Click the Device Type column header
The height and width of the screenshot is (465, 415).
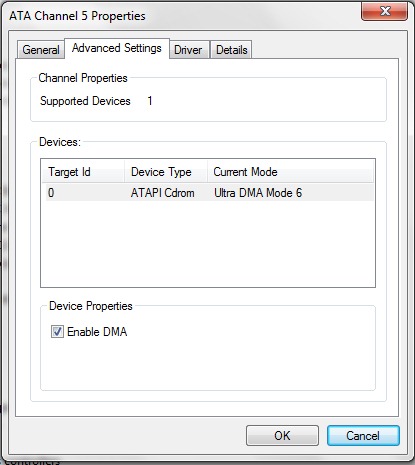pyautogui.click(x=166, y=172)
